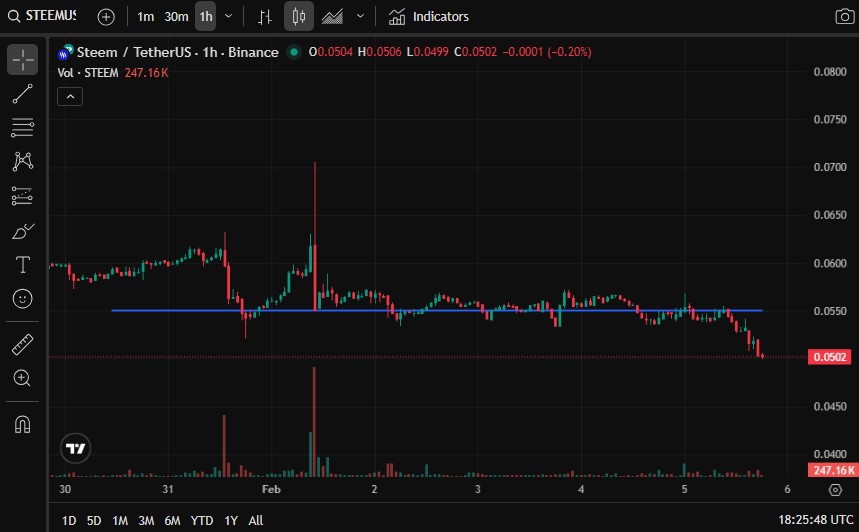Image resolution: width=859 pixels, height=532 pixels.
Task: Open the patterns drawing tool
Action: tap(22, 161)
